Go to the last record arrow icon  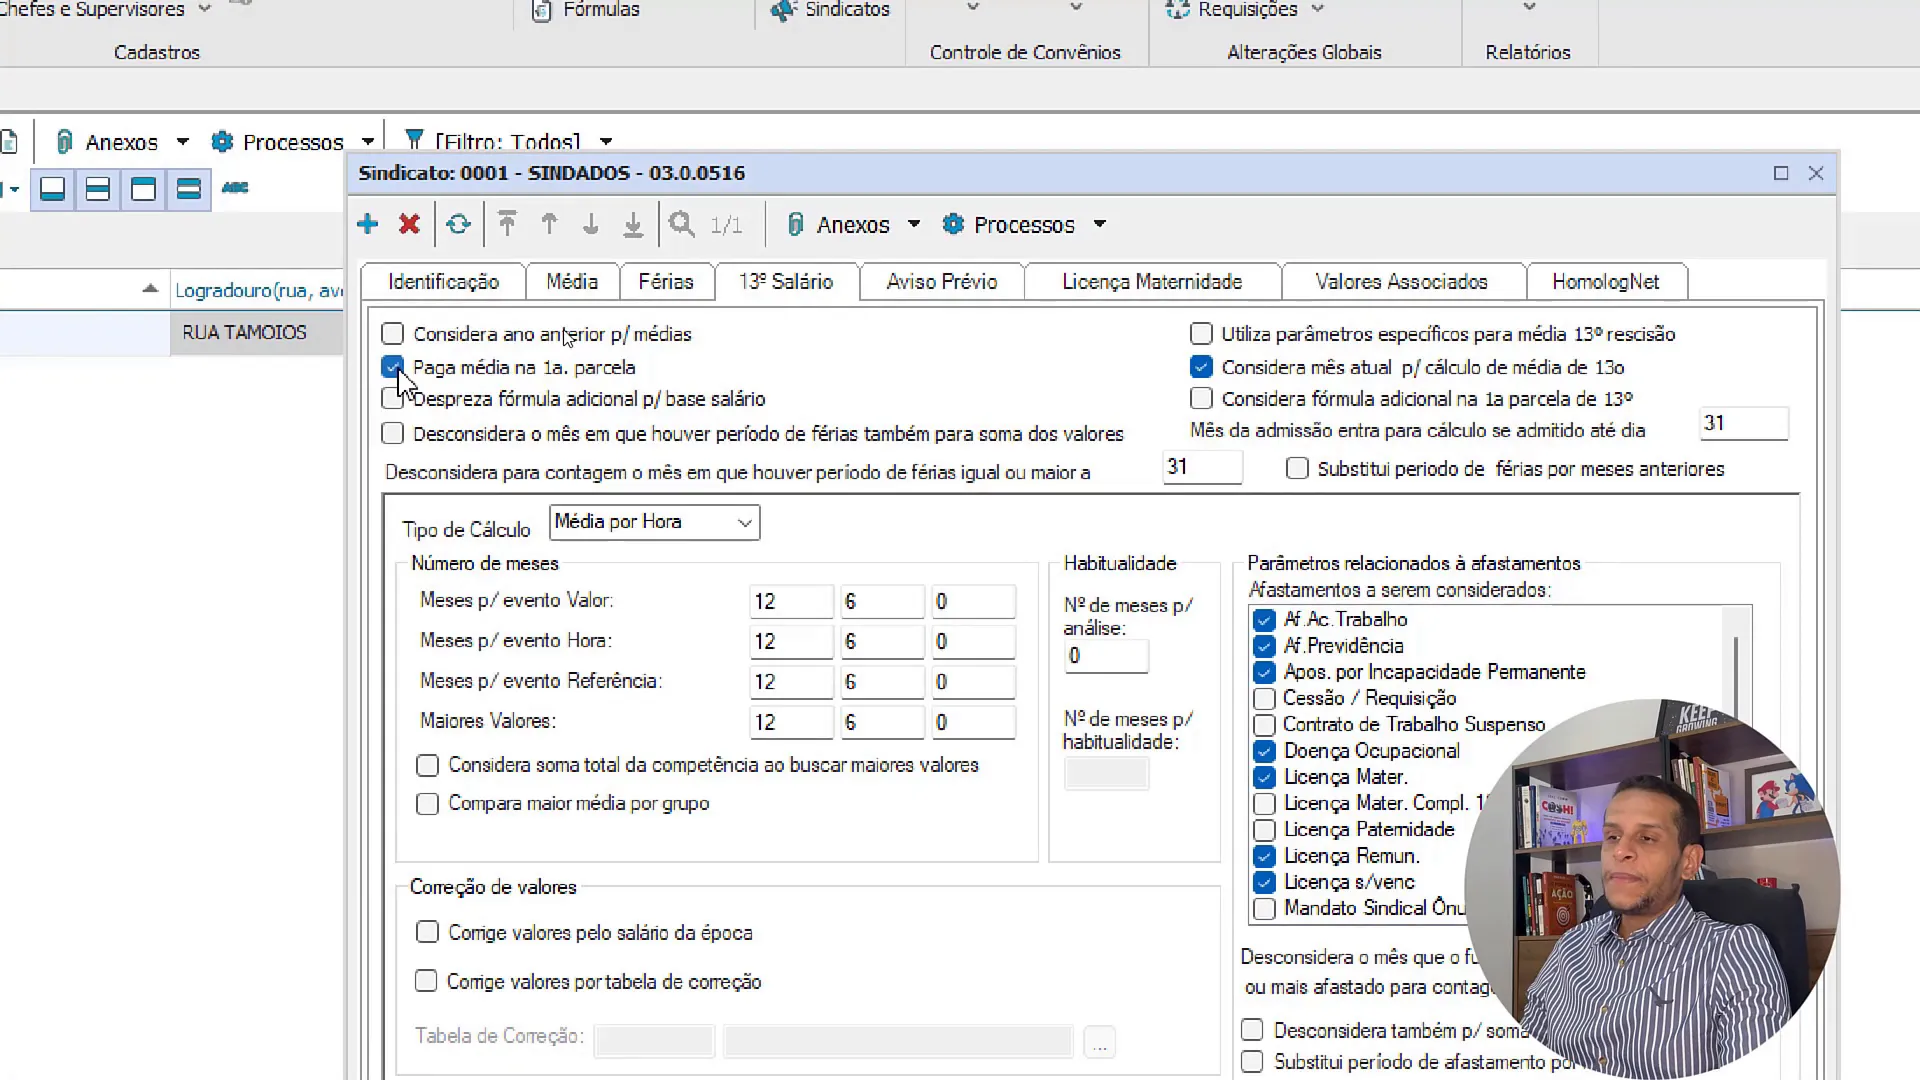coord(633,224)
